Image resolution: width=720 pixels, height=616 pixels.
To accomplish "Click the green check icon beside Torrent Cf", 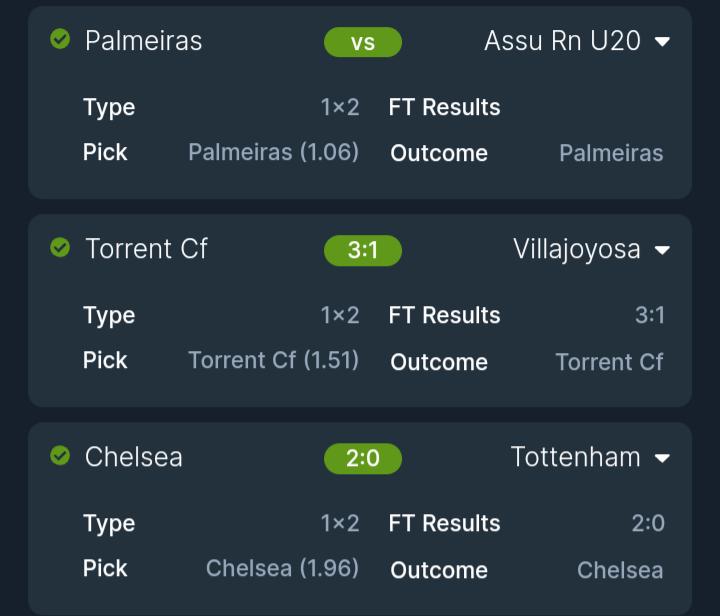I will coord(60,247).
